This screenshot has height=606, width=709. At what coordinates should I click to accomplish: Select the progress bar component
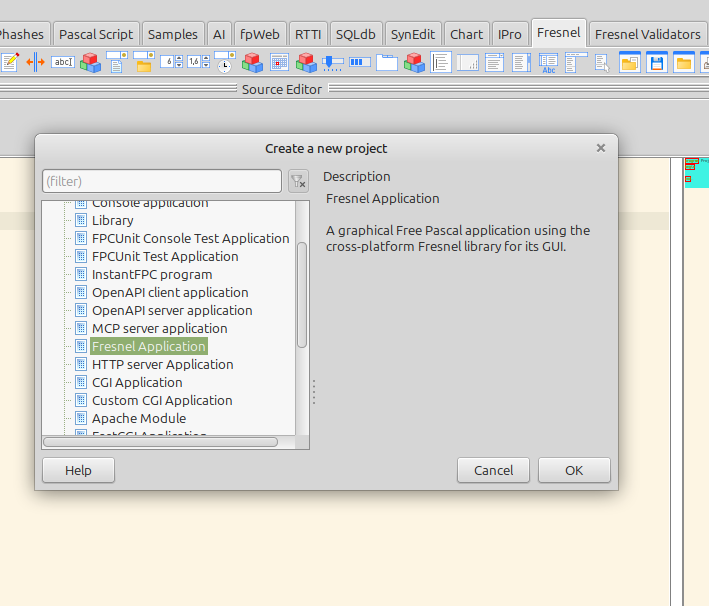(360, 62)
